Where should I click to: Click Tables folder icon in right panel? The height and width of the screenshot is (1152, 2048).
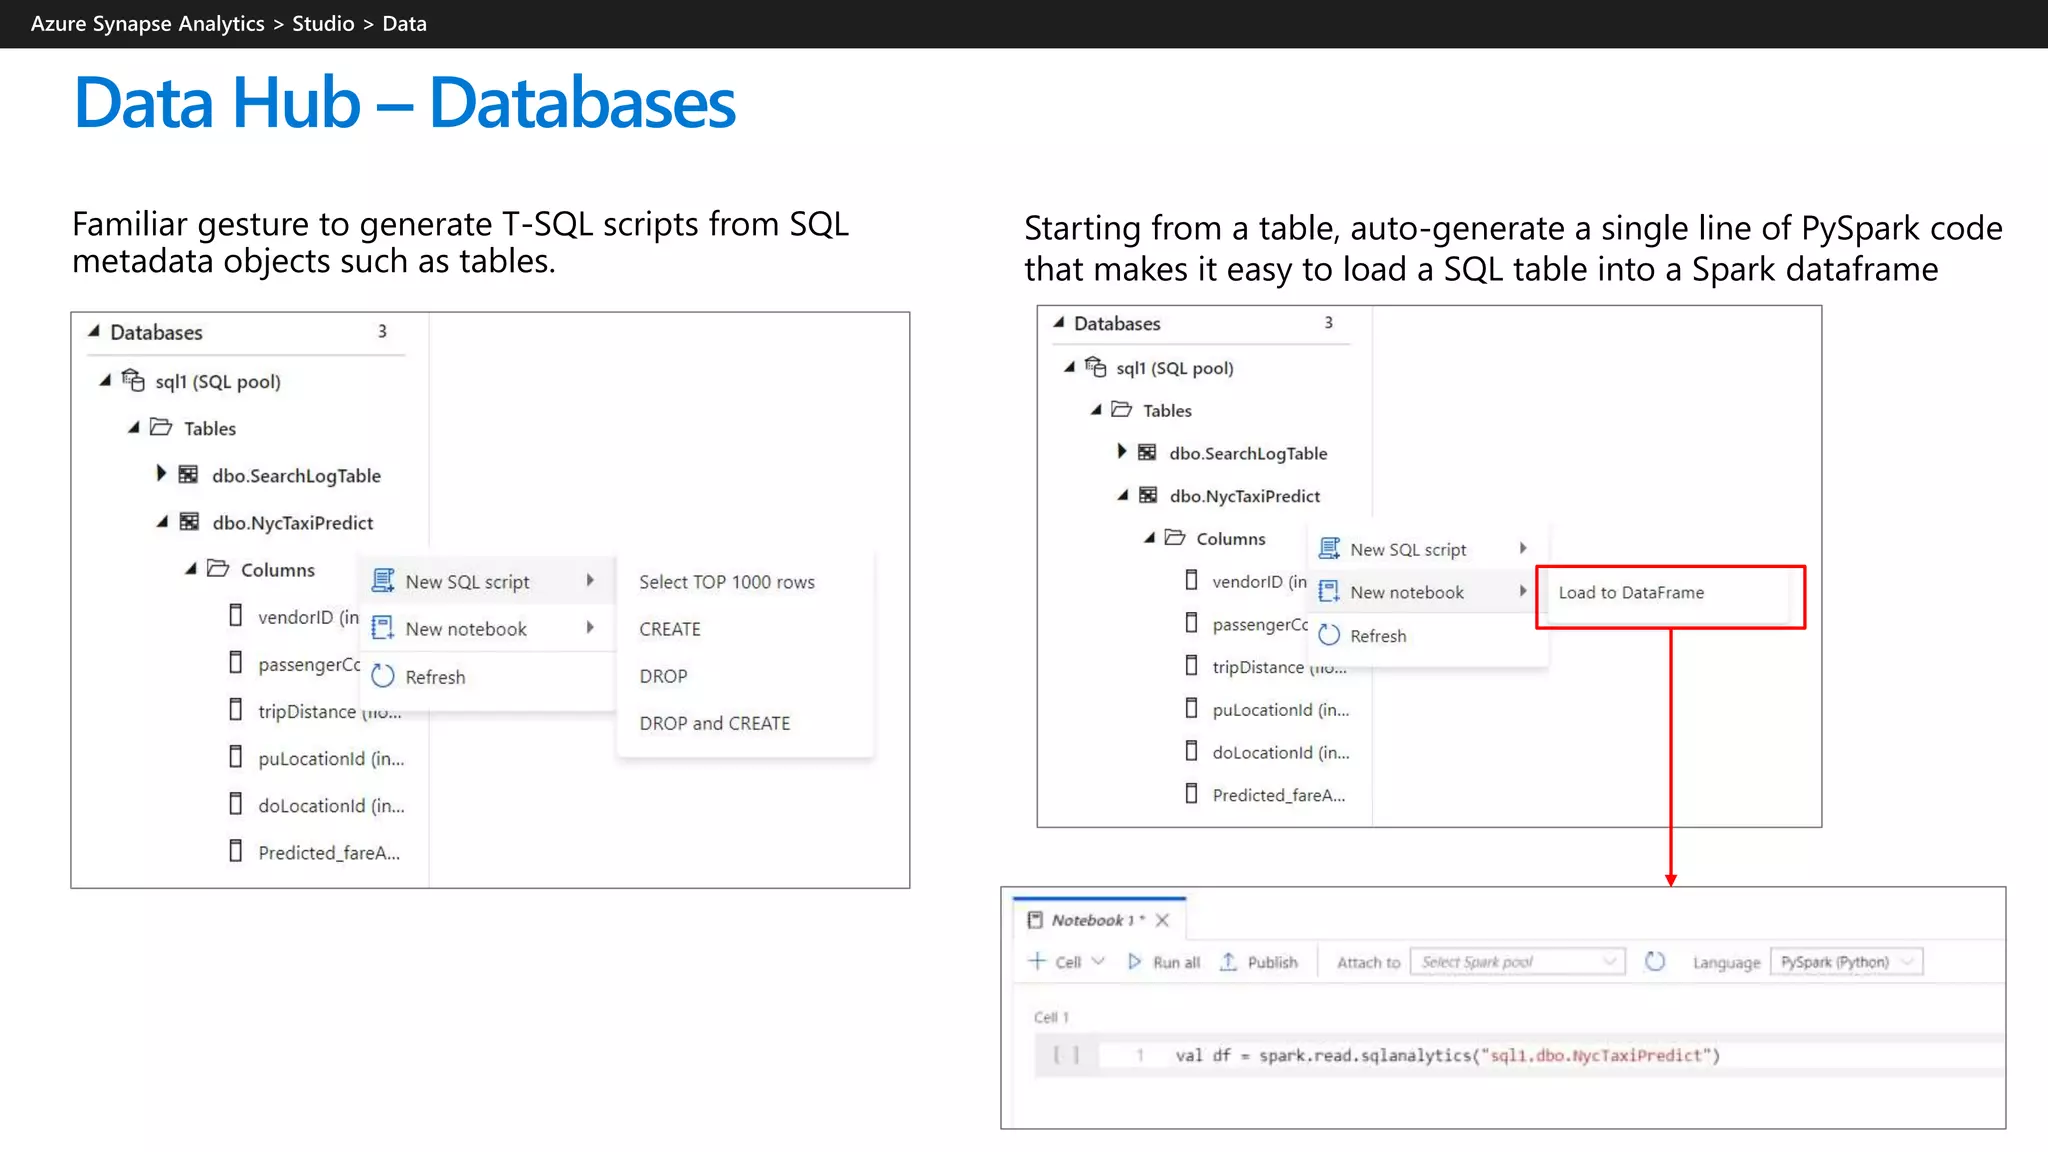pyautogui.click(x=1122, y=410)
